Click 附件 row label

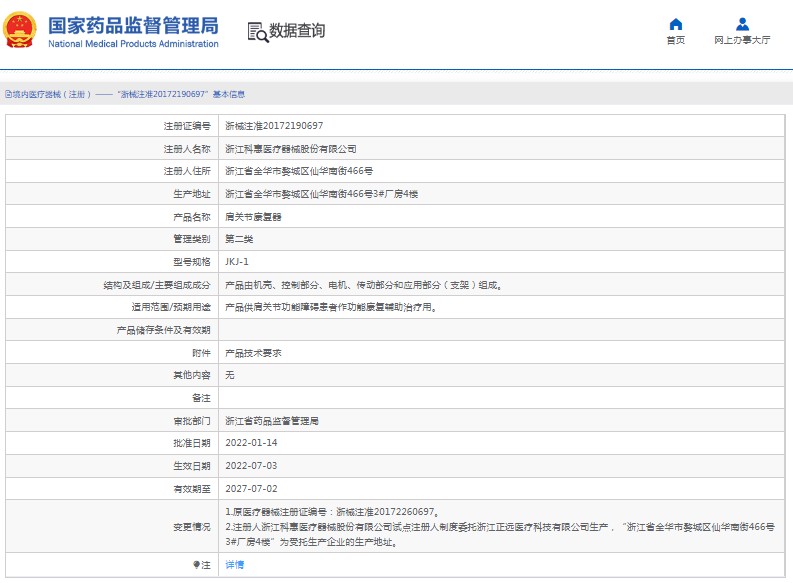click(201, 353)
